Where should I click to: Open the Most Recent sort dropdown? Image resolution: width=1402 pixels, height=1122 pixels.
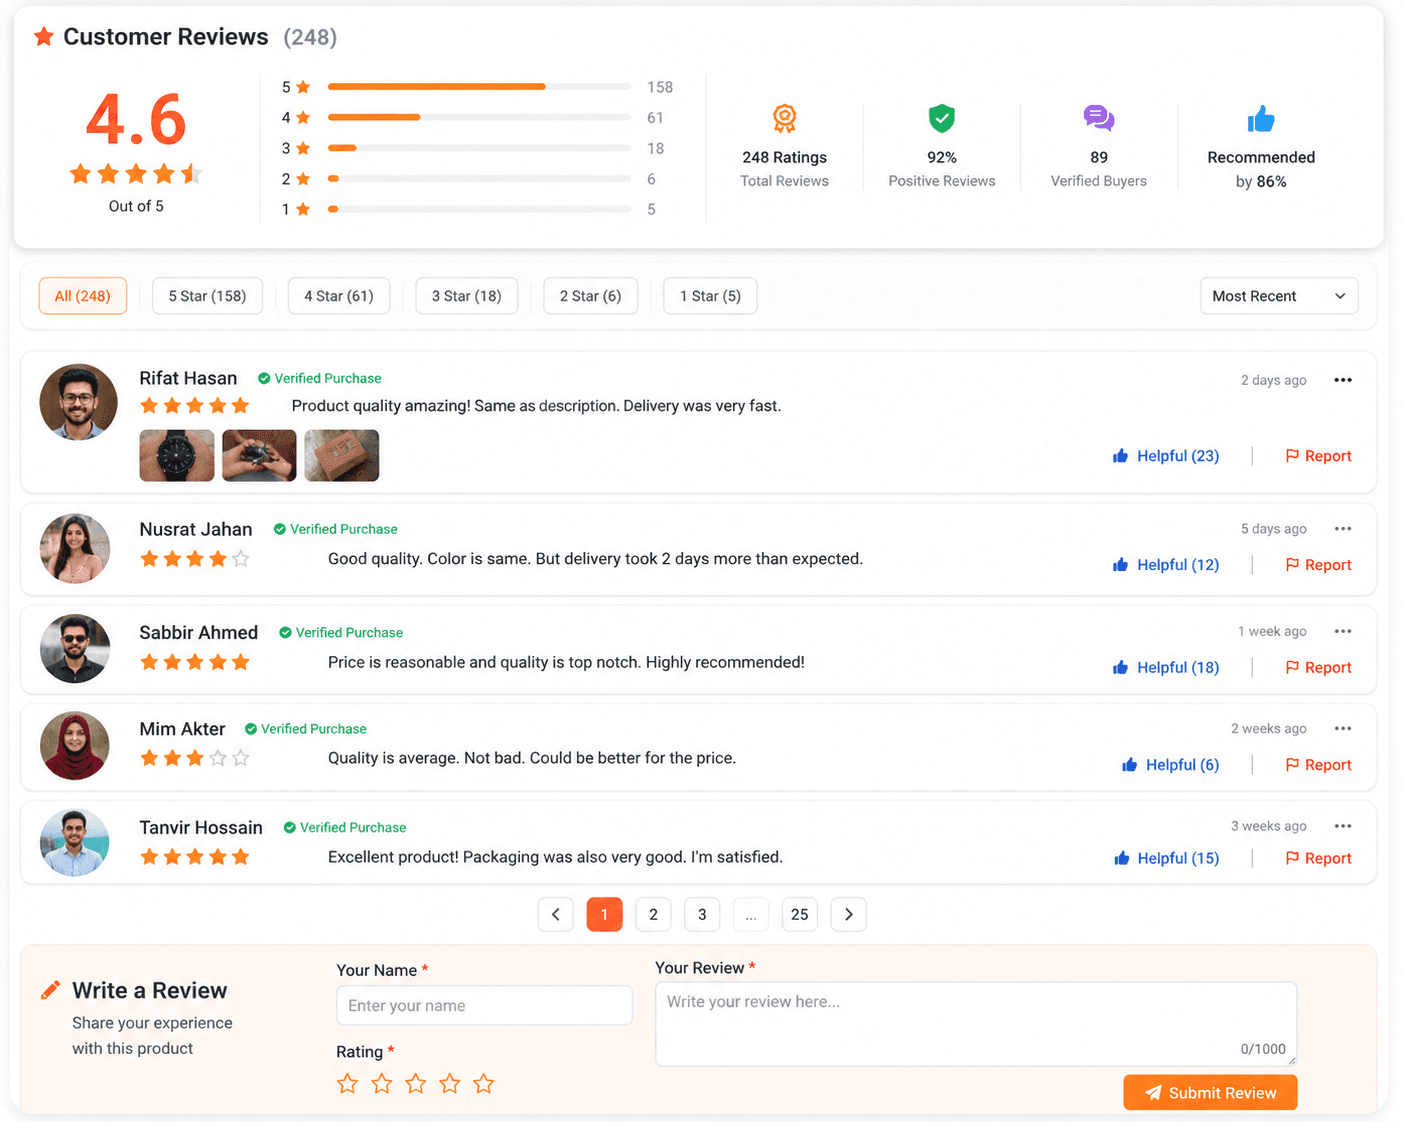pos(1279,296)
